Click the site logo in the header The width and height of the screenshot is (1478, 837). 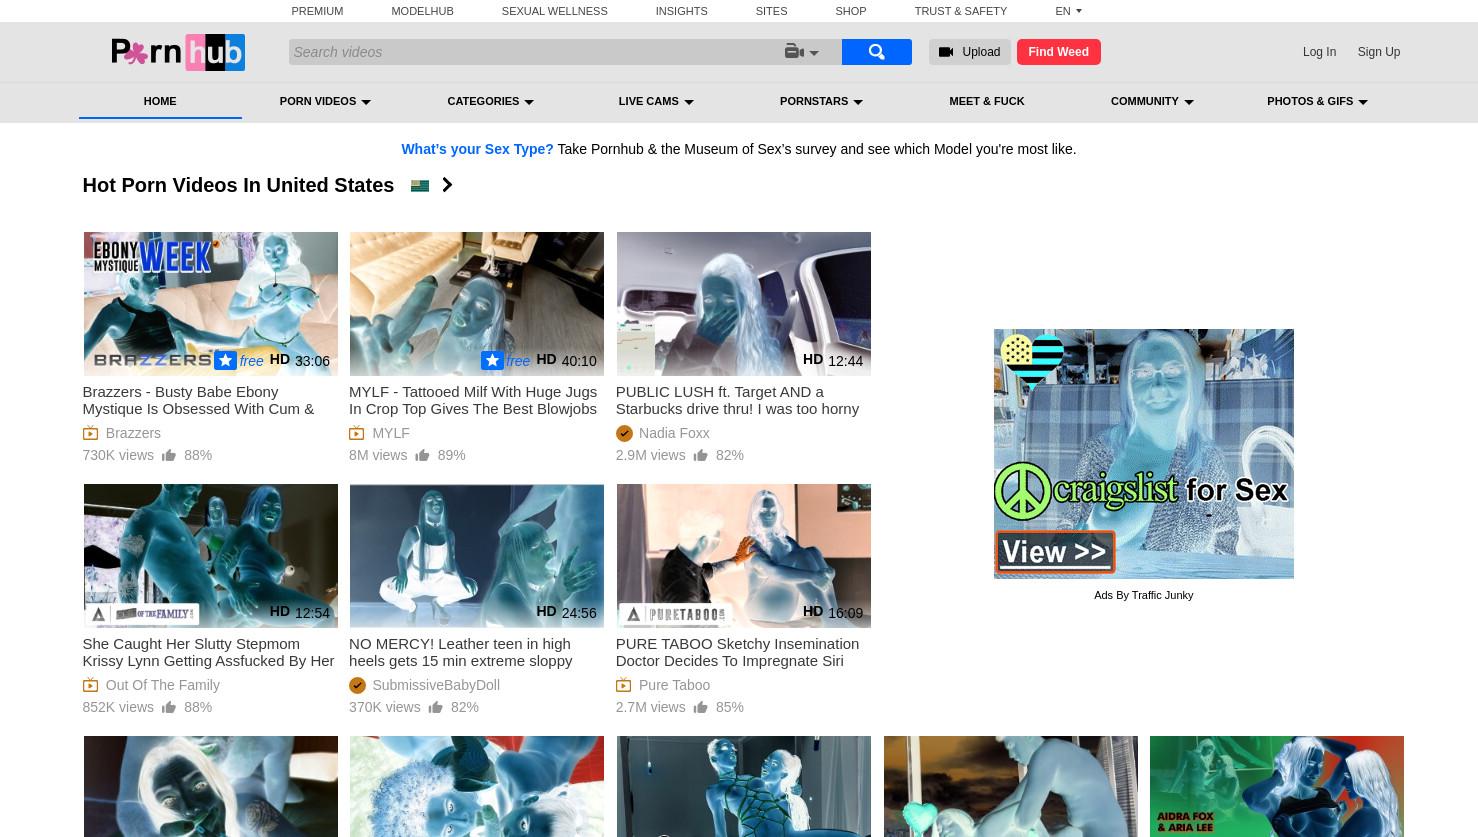[x=178, y=52]
